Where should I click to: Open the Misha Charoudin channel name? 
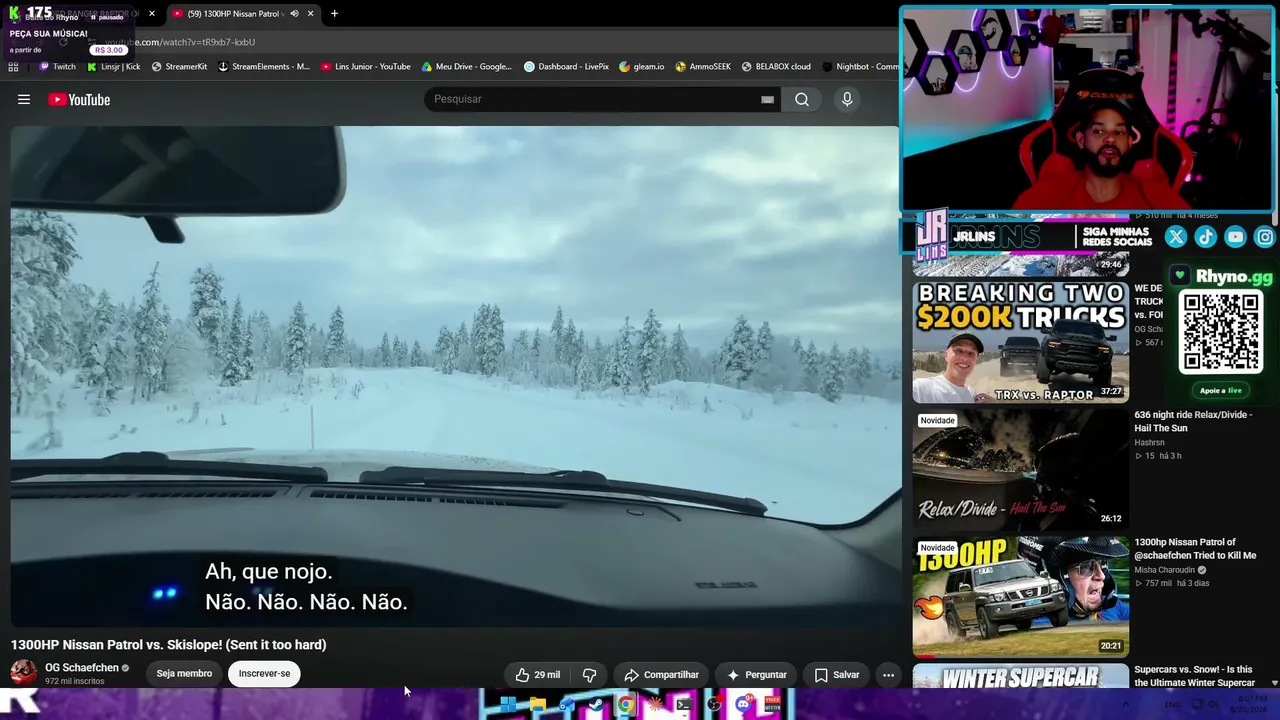(x=1164, y=570)
